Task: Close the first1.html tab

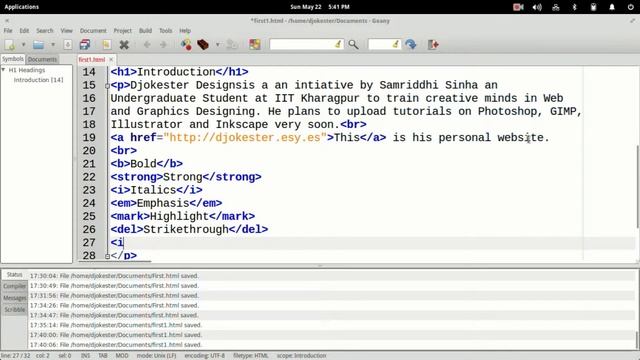Action: pyautogui.click(x=111, y=60)
